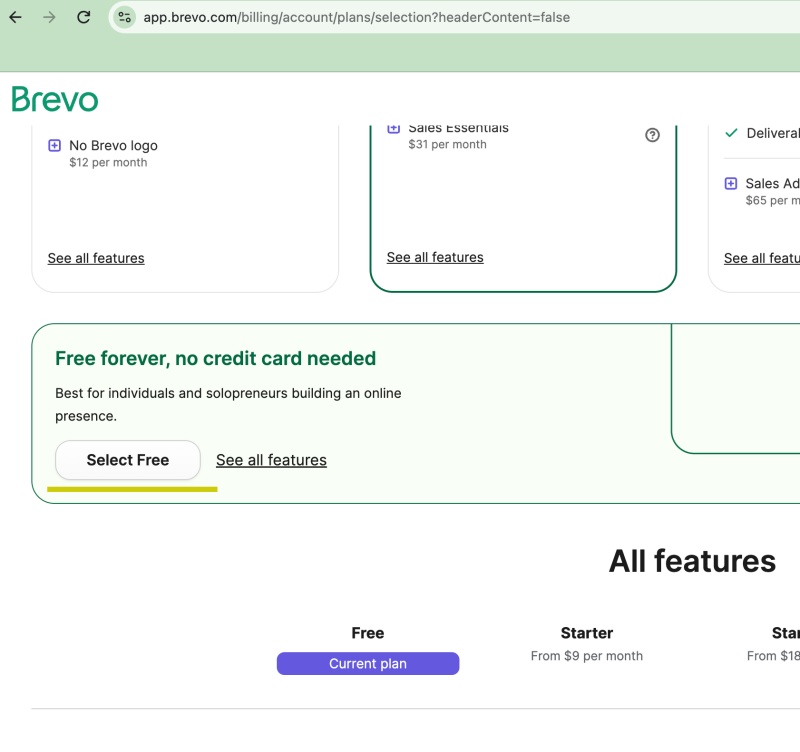Click the 'No Brevo logo' add-on text

tap(113, 145)
